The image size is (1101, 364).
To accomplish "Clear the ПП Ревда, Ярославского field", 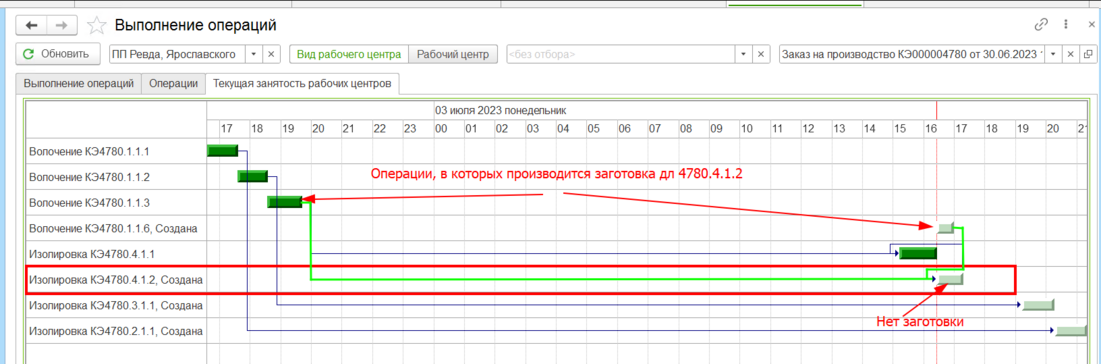I will pyautogui.click(x=272, y=54).
